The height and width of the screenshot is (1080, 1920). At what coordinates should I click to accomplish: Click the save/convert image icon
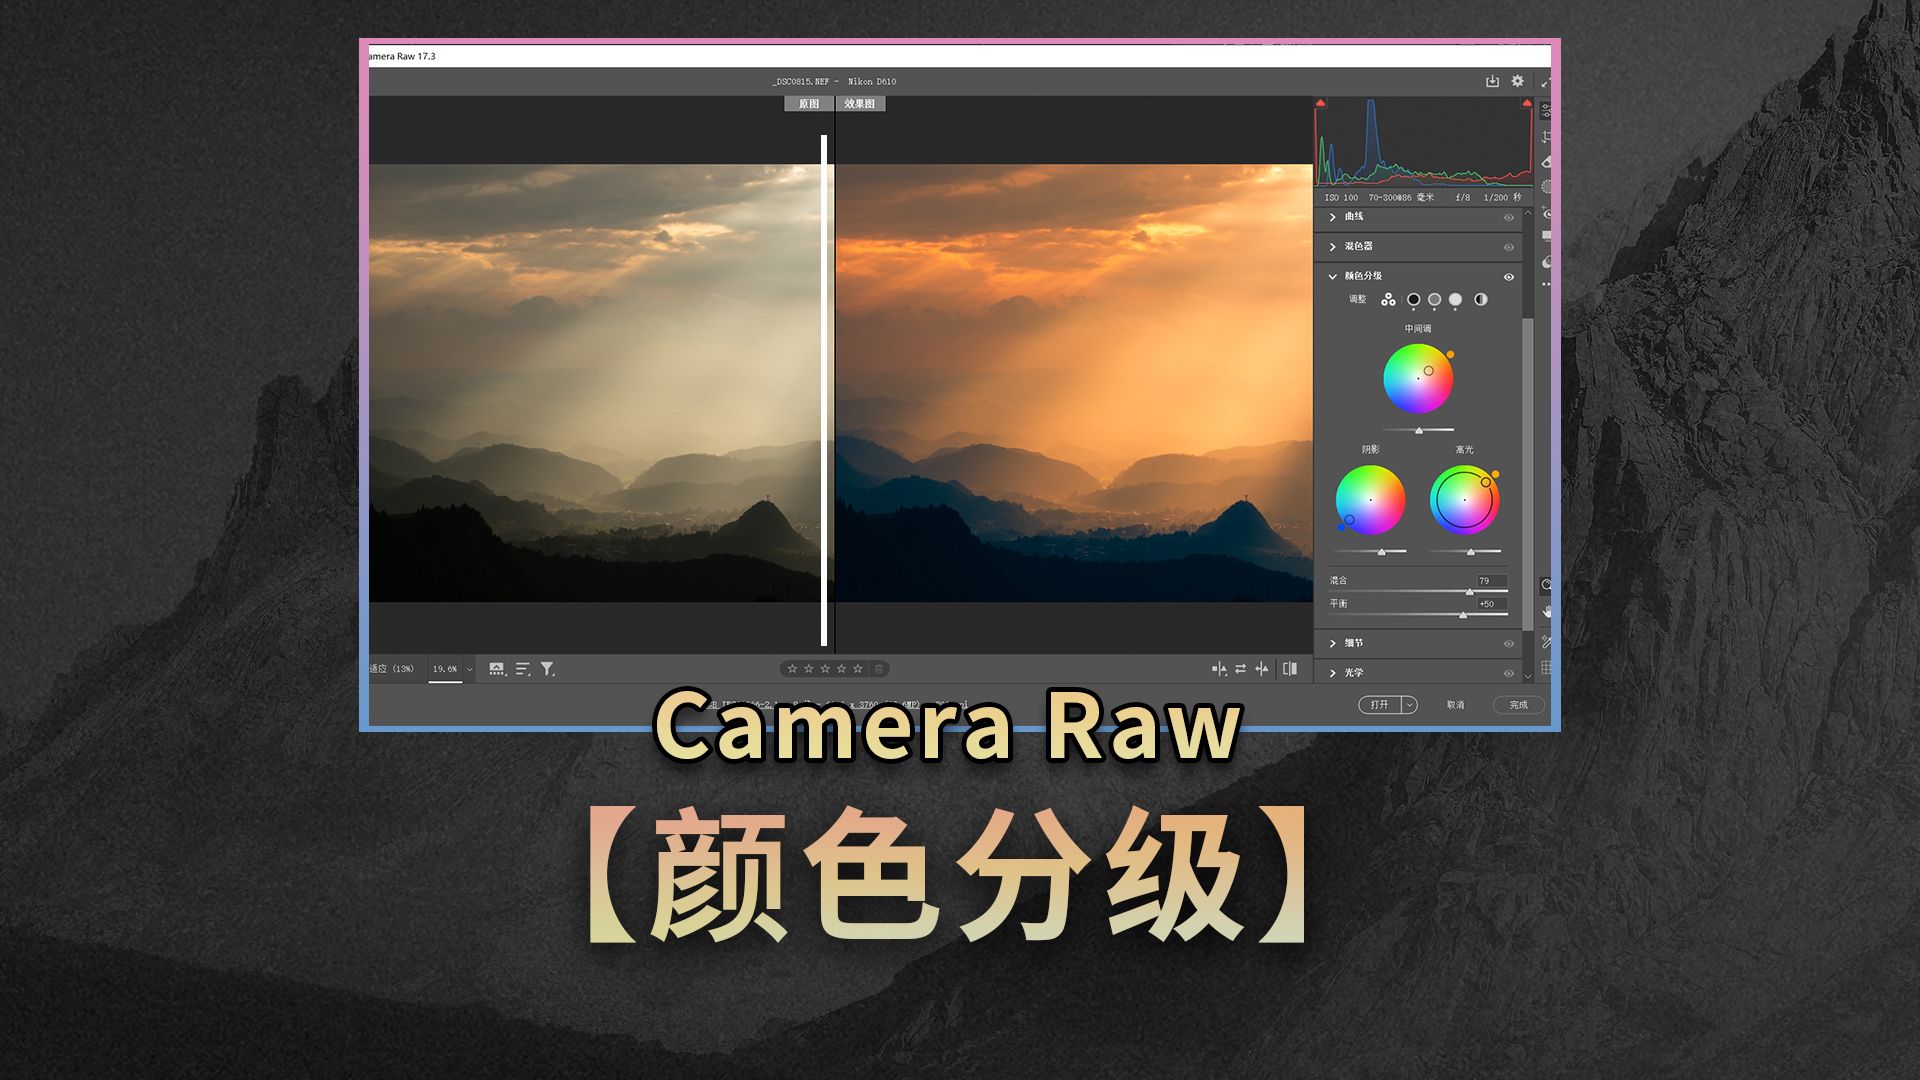[x=1492, y=81]
